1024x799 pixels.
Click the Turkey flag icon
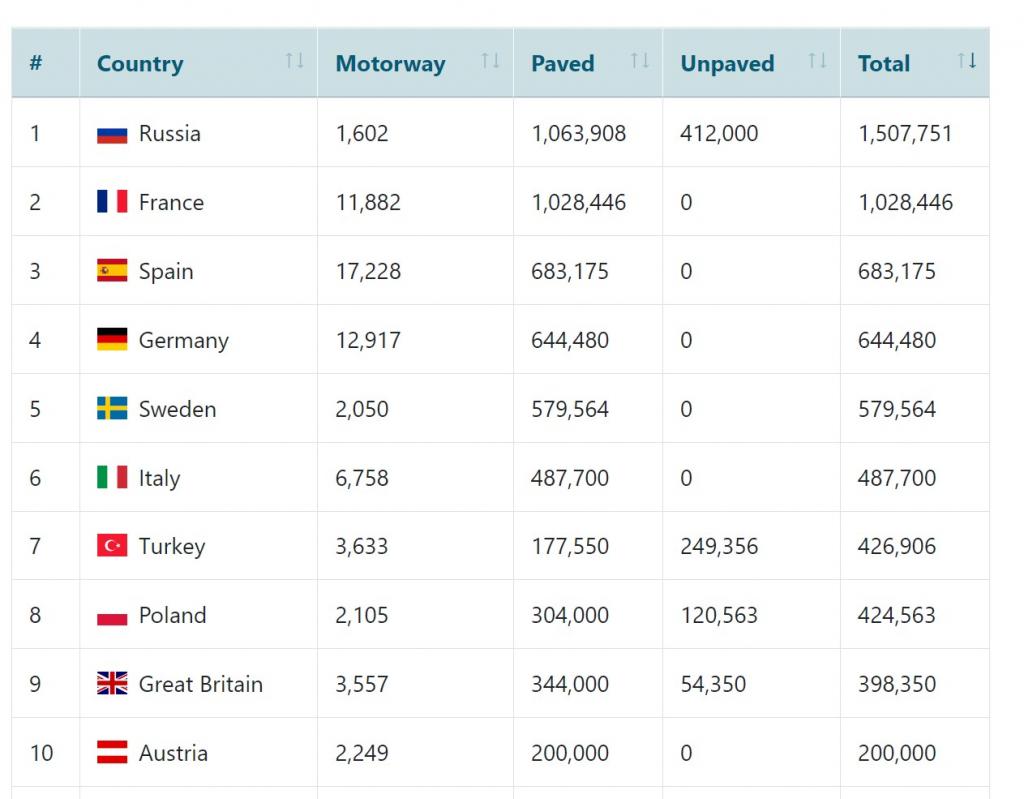tap(112, 546)
